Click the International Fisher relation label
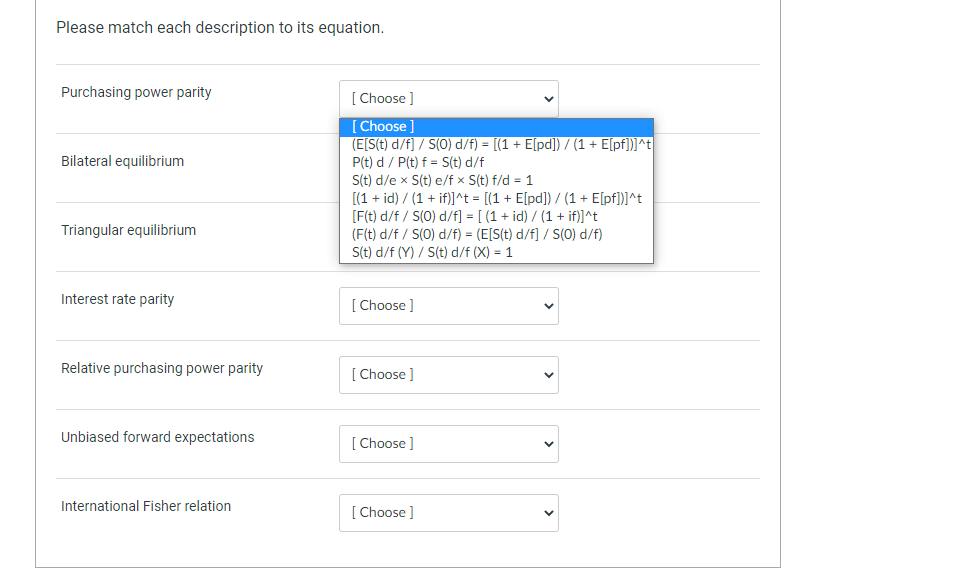The height and width of the screenshot is (580, 955). click(x=146, y=506)
